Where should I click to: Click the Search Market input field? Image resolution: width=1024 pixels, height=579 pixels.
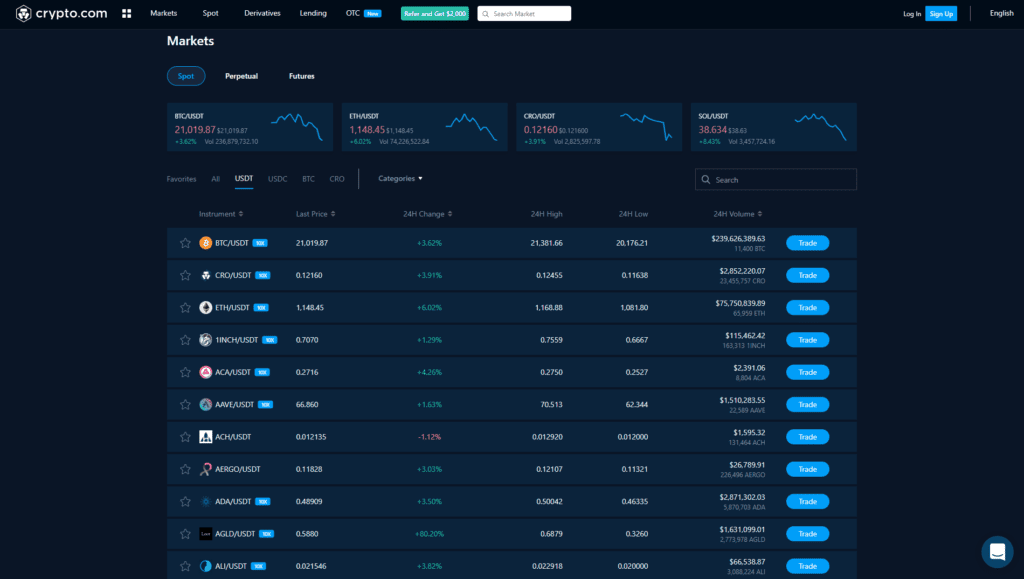pos(525,13)
